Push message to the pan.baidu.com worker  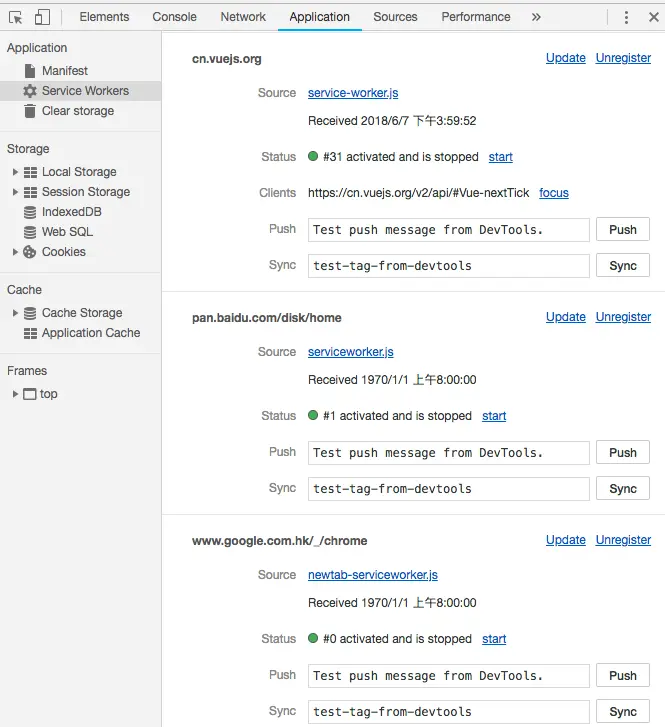[x=623, y=453]
